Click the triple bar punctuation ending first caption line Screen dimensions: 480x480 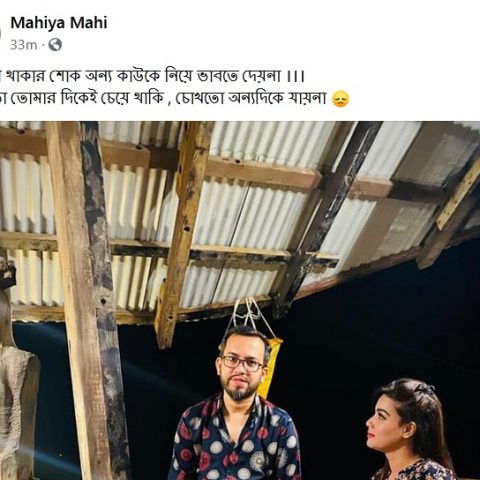296,77
